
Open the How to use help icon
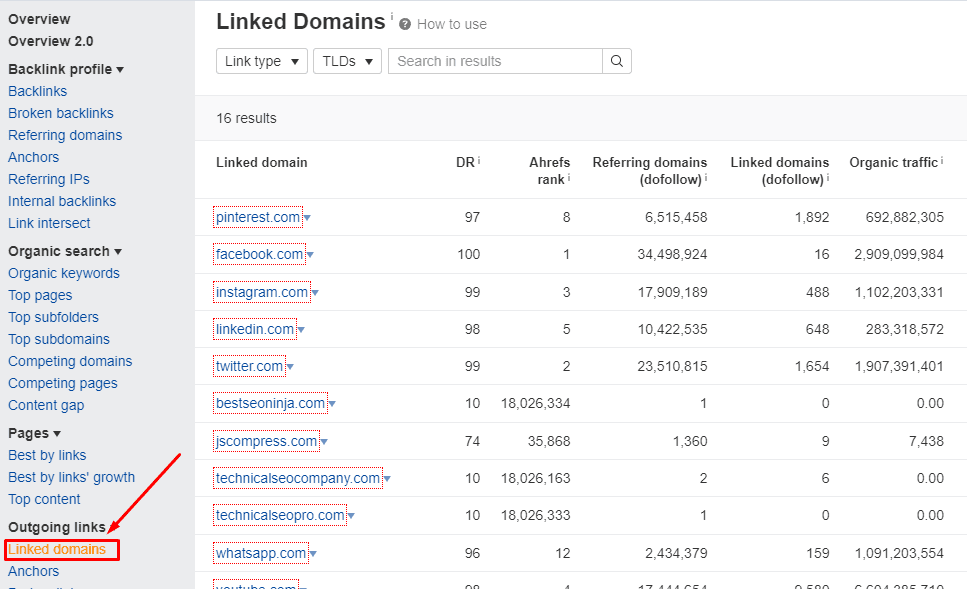click(x=405, y=25)
